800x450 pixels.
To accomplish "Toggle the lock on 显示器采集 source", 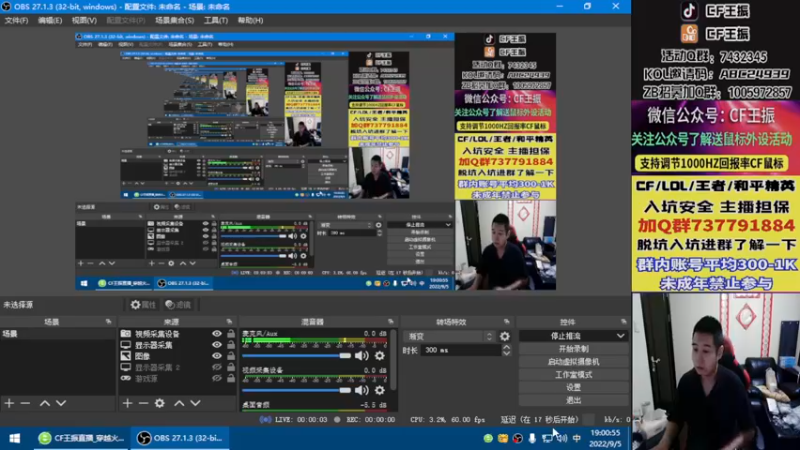I will tap(231, 345).
